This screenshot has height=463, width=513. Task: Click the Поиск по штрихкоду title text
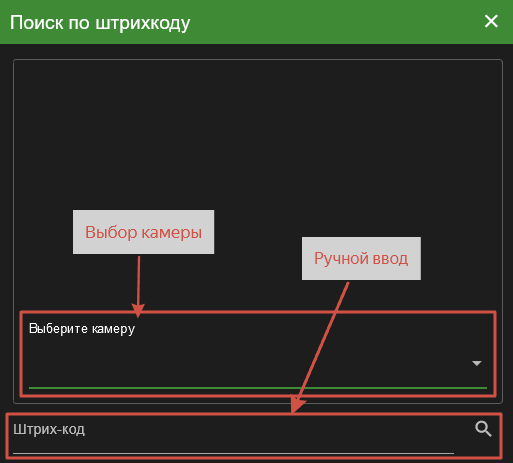tap(100, 23)
